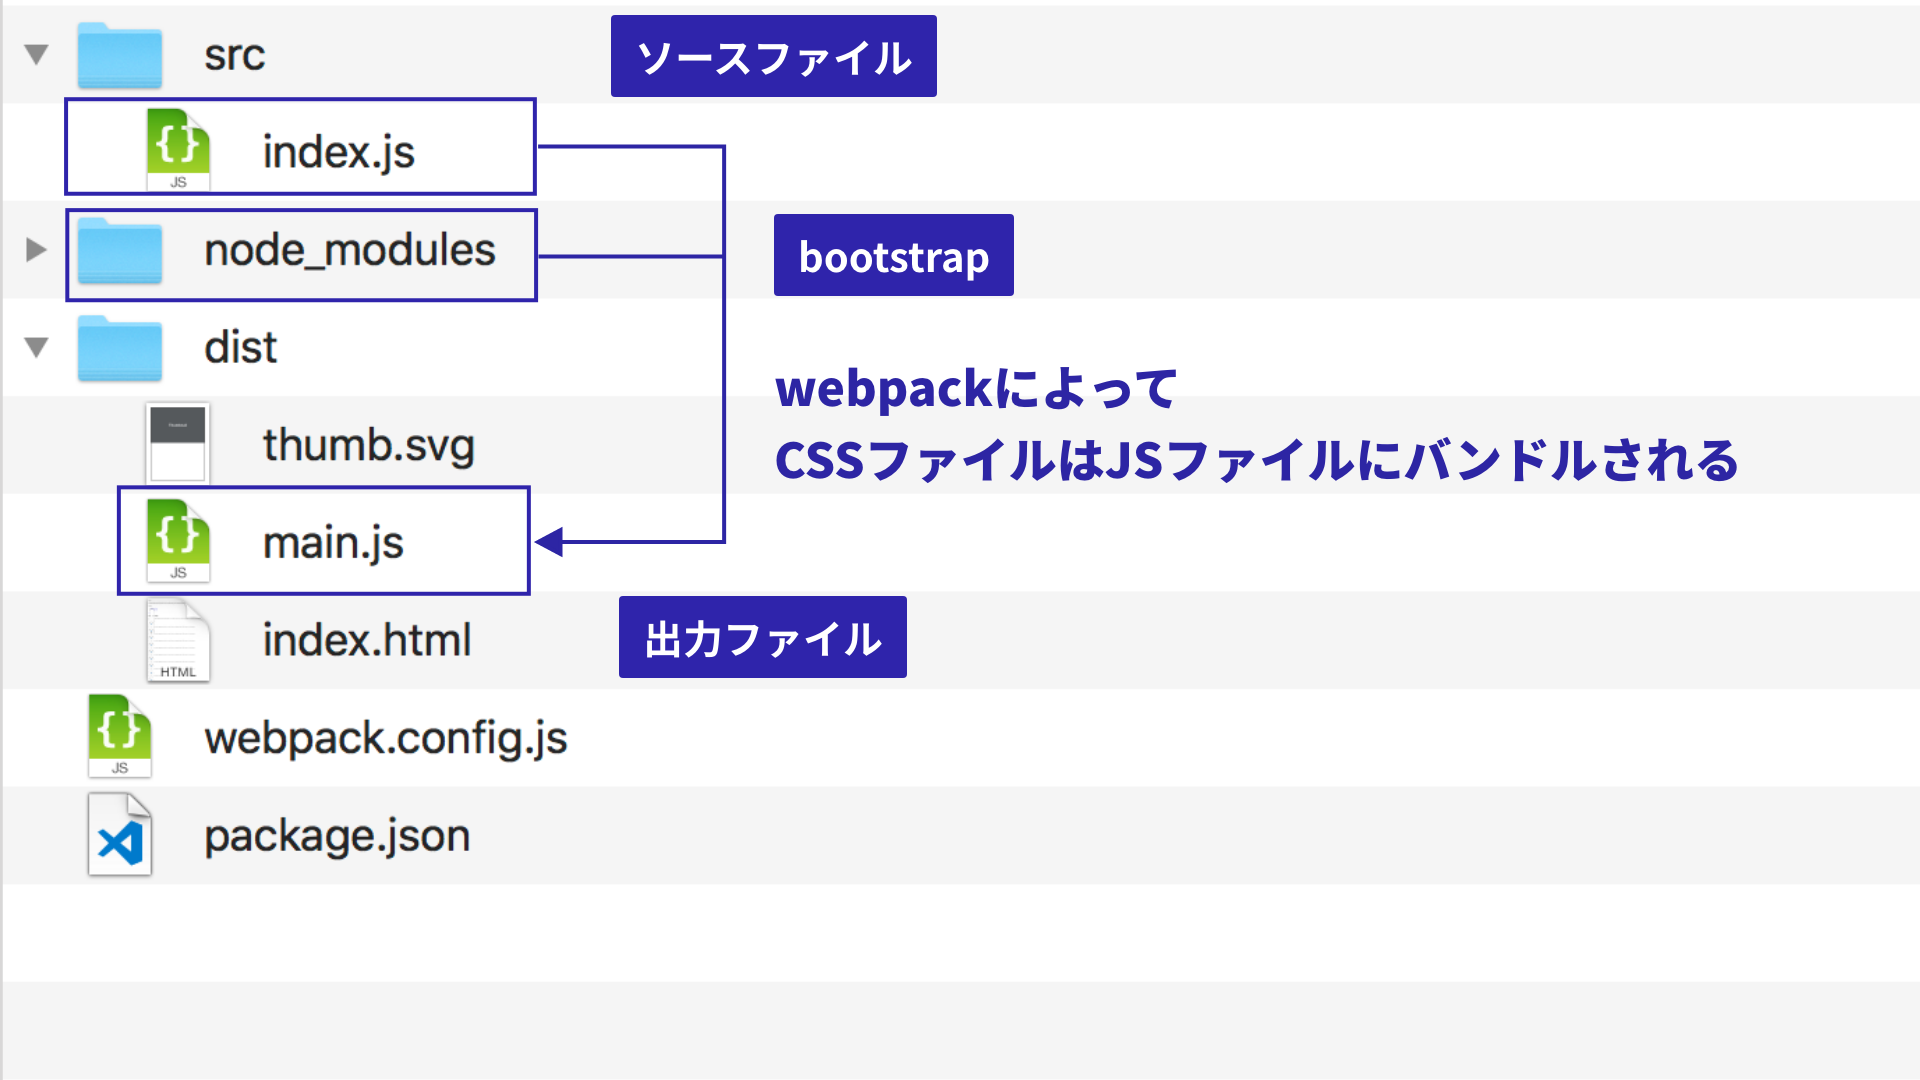Click the package.json VS Code icon
This screenshot has height=1080, width=1920.
(x=120, y=835)
